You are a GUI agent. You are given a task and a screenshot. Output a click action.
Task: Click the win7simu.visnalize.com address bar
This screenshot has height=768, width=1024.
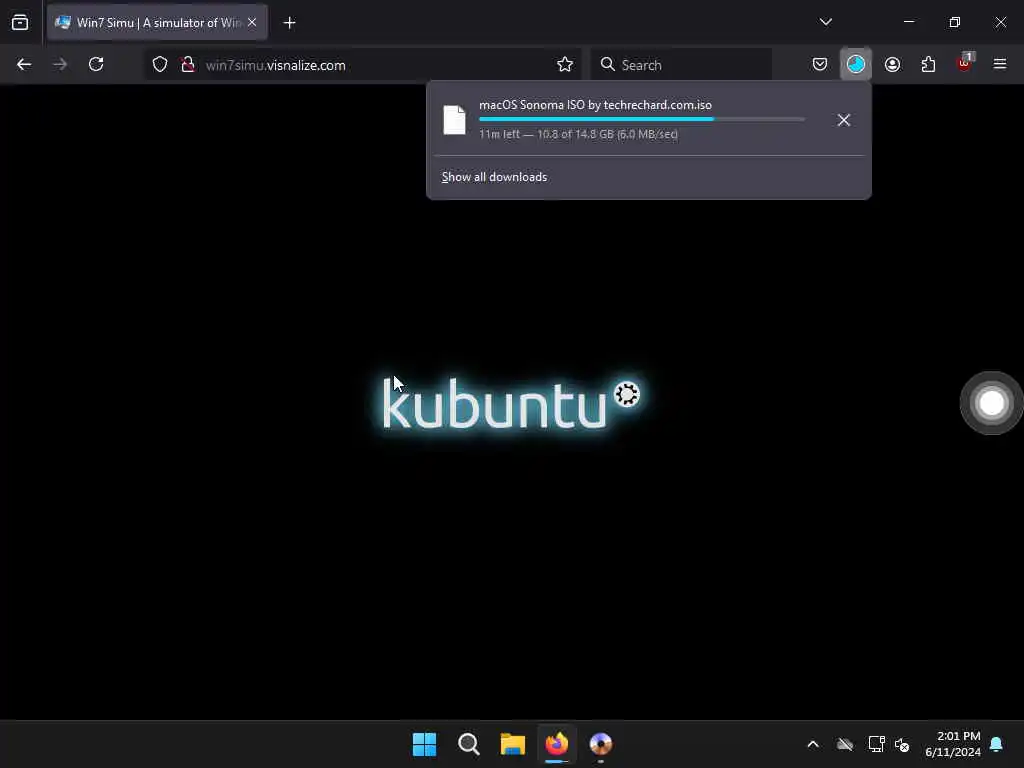(x=362, y=65)
